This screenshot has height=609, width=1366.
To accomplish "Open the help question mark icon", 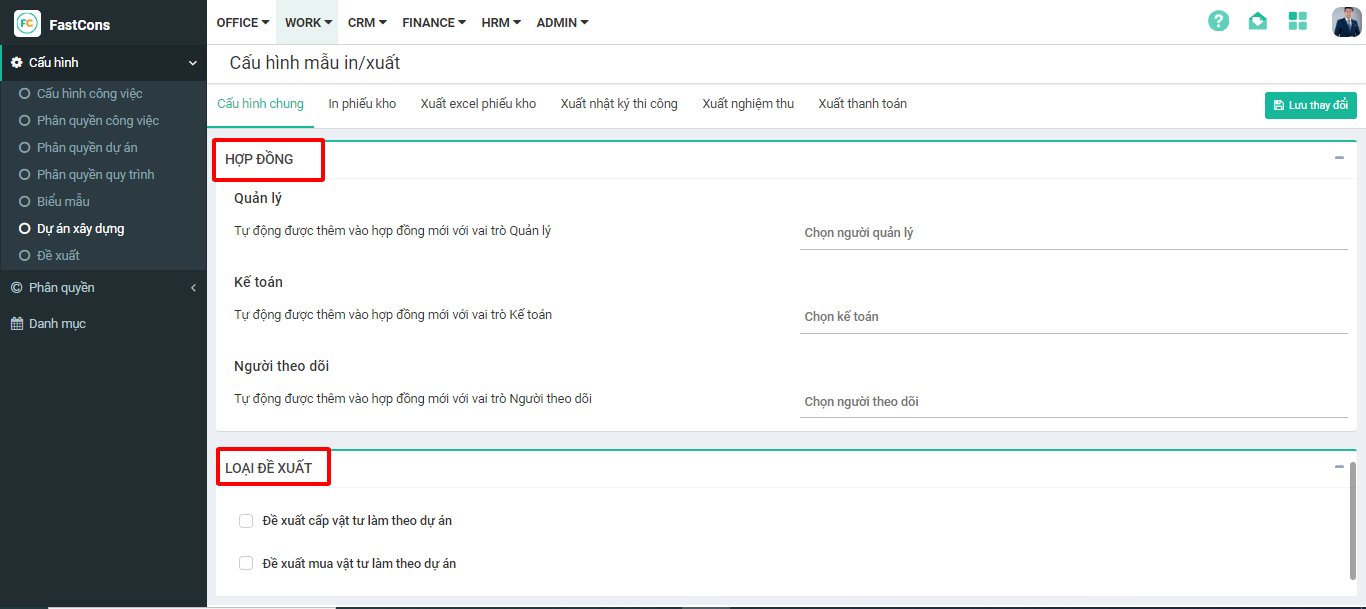I will [1218, 21].
